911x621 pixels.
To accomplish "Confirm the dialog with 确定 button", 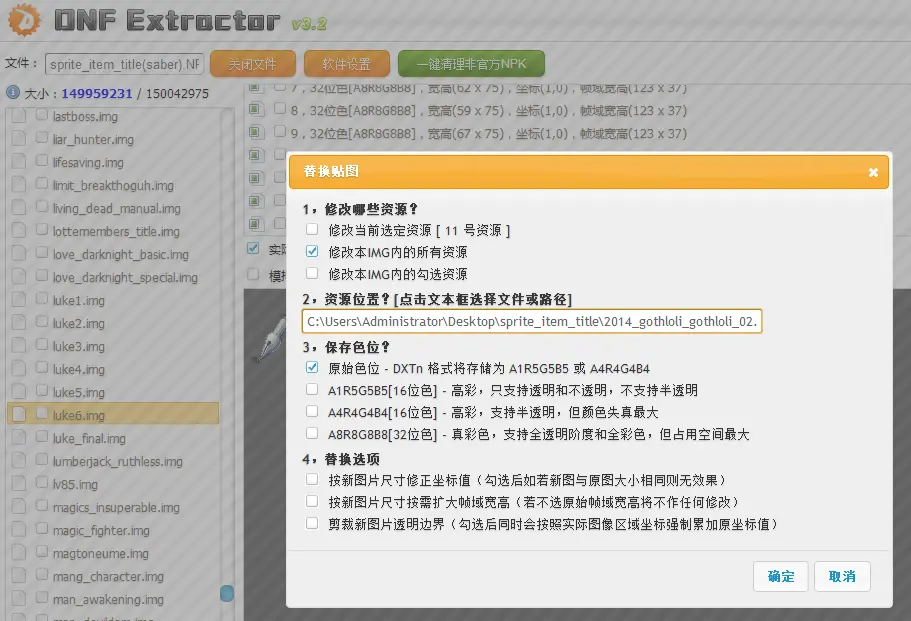I will tap(780, 576).
